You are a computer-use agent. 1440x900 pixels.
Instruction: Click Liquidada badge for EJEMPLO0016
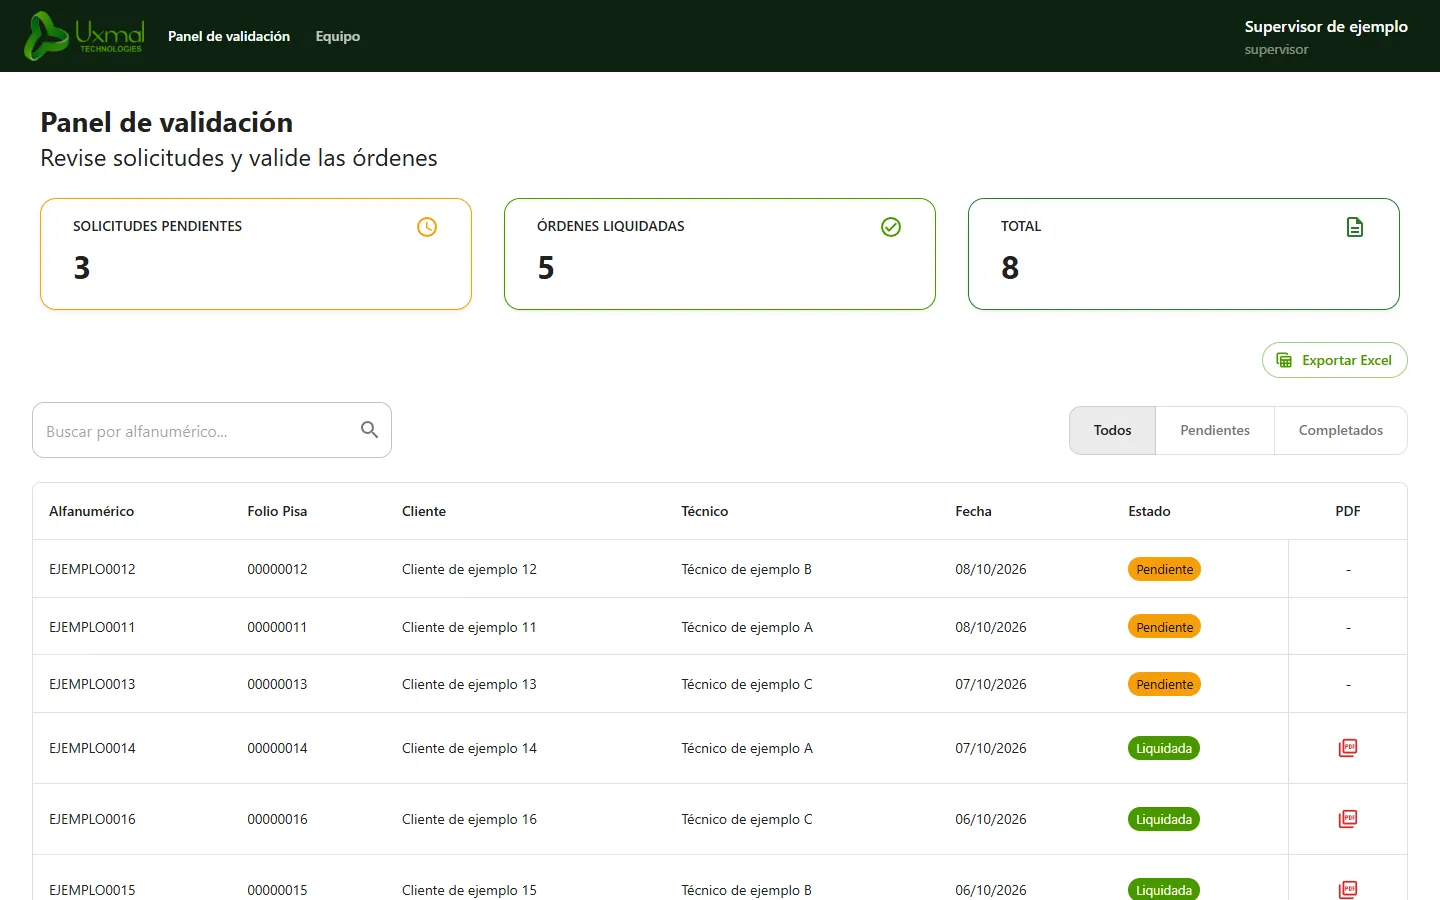tap(1164, 819)
